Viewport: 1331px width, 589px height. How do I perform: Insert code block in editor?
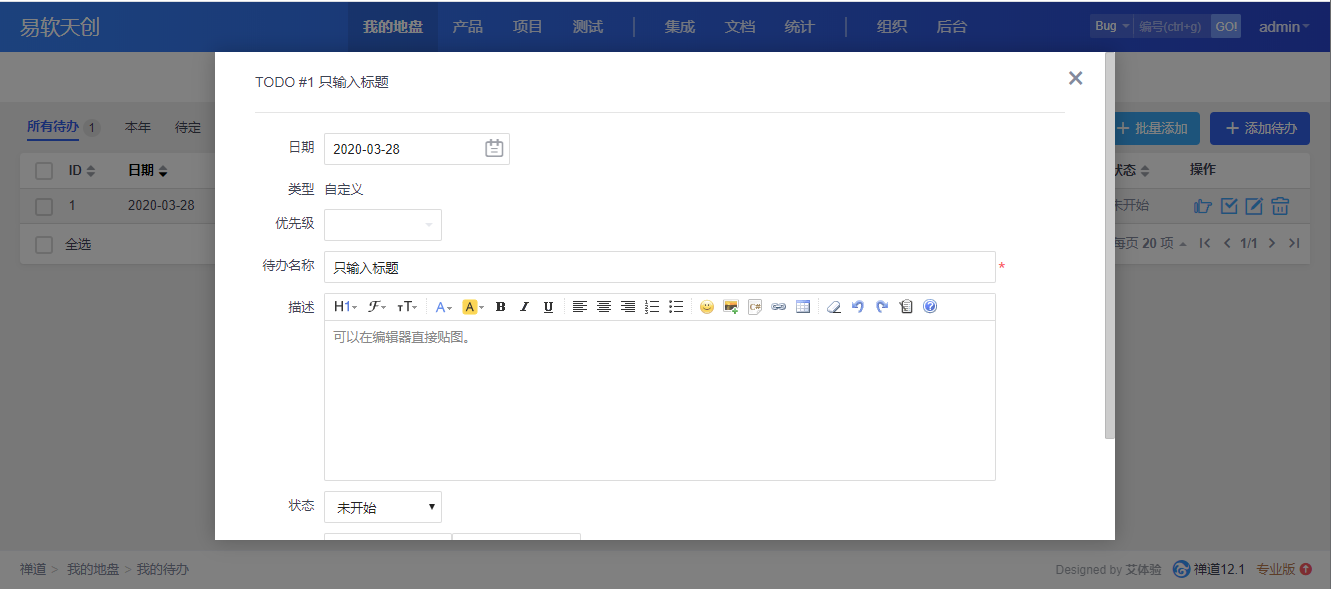point(755,307)
